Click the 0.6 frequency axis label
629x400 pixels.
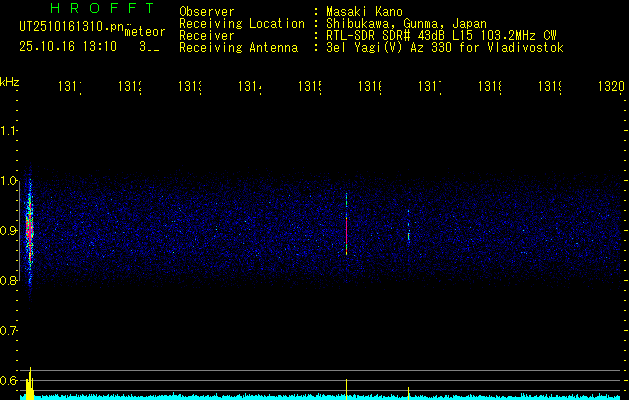click(x=9, y=381)
